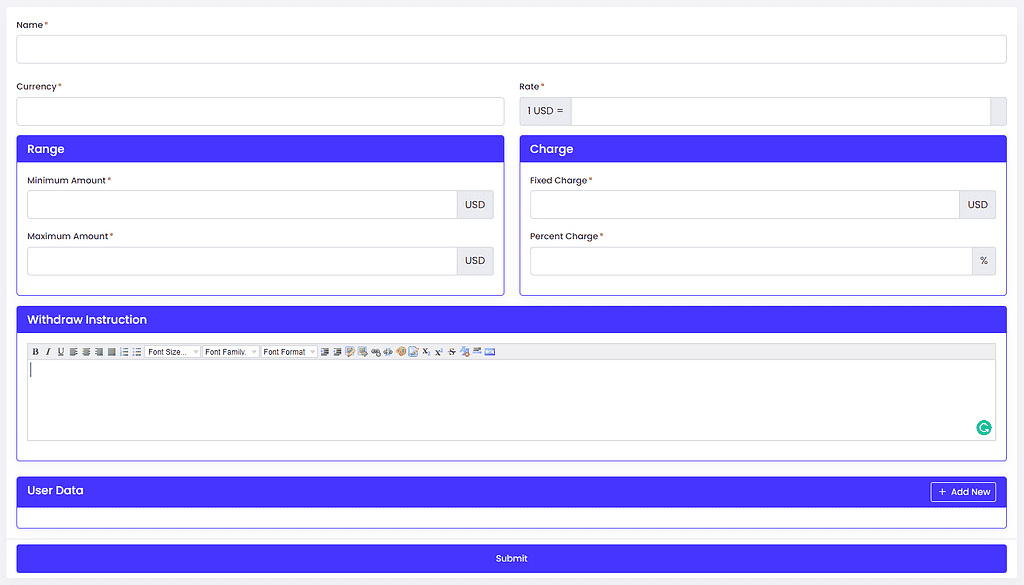Open the Font Size dropdown
1024x585 pixels.
click(173, 352)
